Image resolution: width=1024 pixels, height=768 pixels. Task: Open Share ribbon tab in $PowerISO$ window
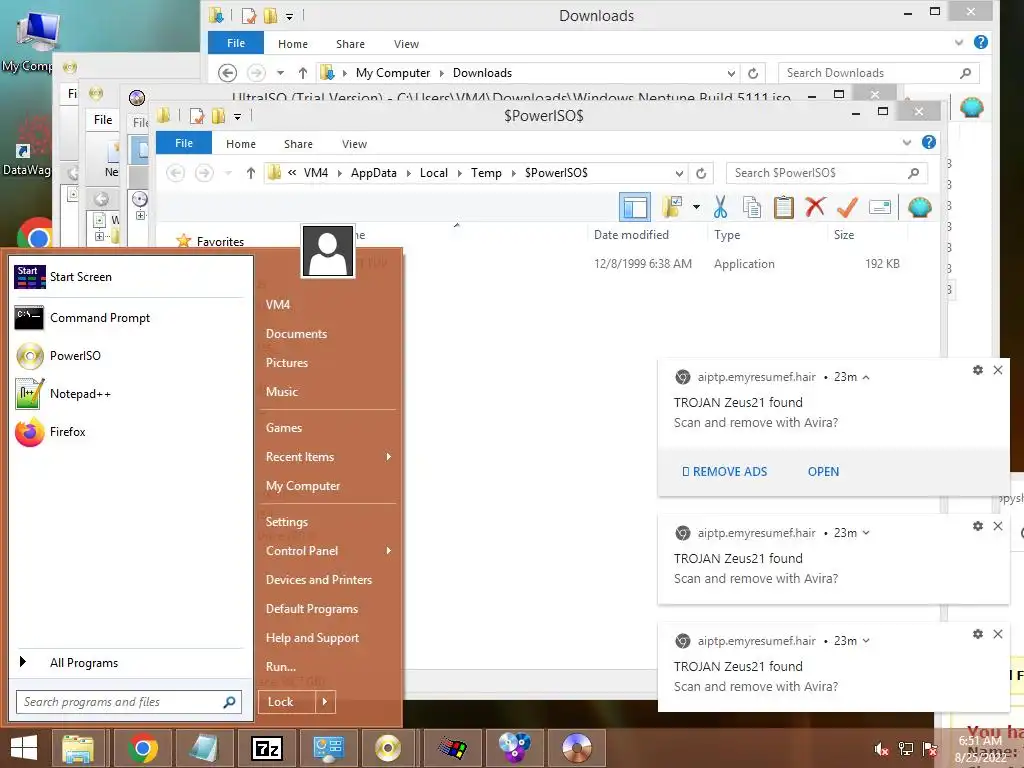tap(298, 144)
